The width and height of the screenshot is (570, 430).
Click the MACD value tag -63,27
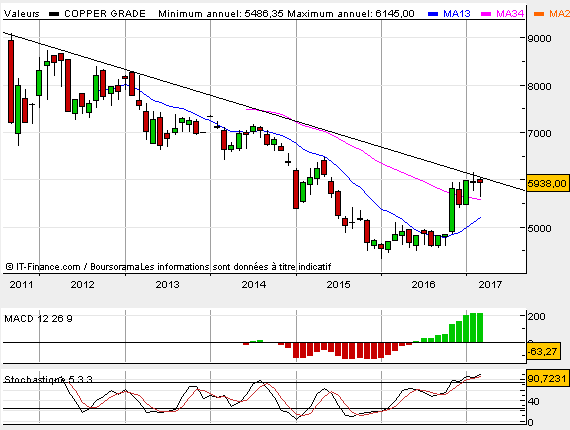pyautogui.click(x=543, y=351)
